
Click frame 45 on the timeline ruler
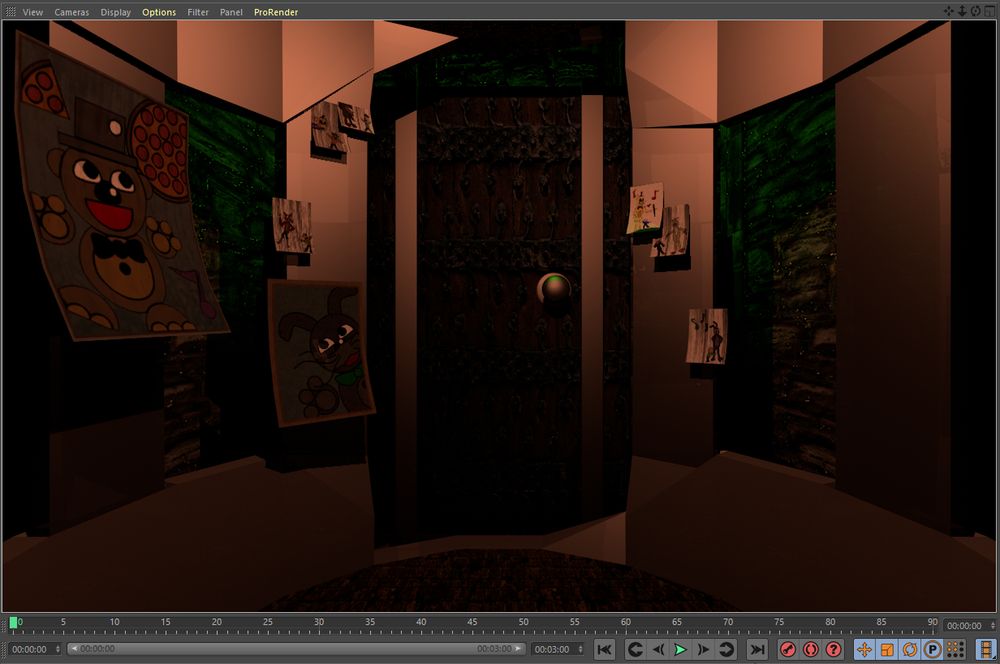tap(472, 625)
